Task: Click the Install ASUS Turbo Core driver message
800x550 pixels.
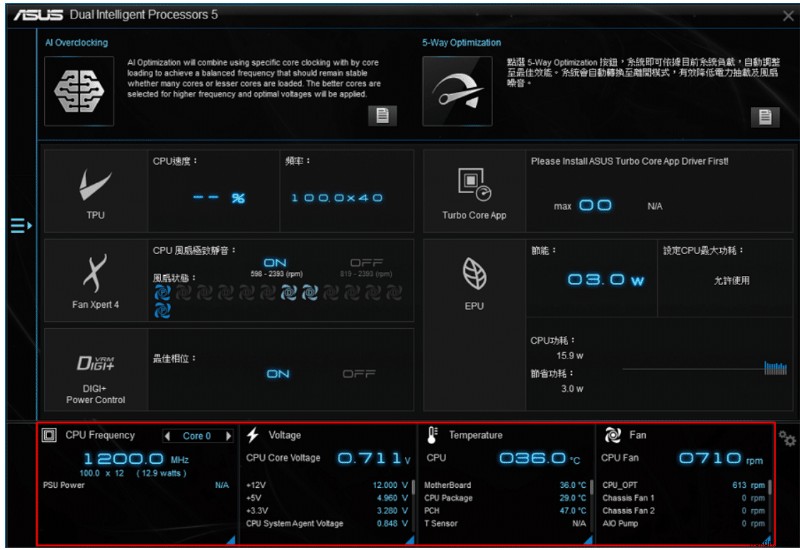Action: coord(630,161)
